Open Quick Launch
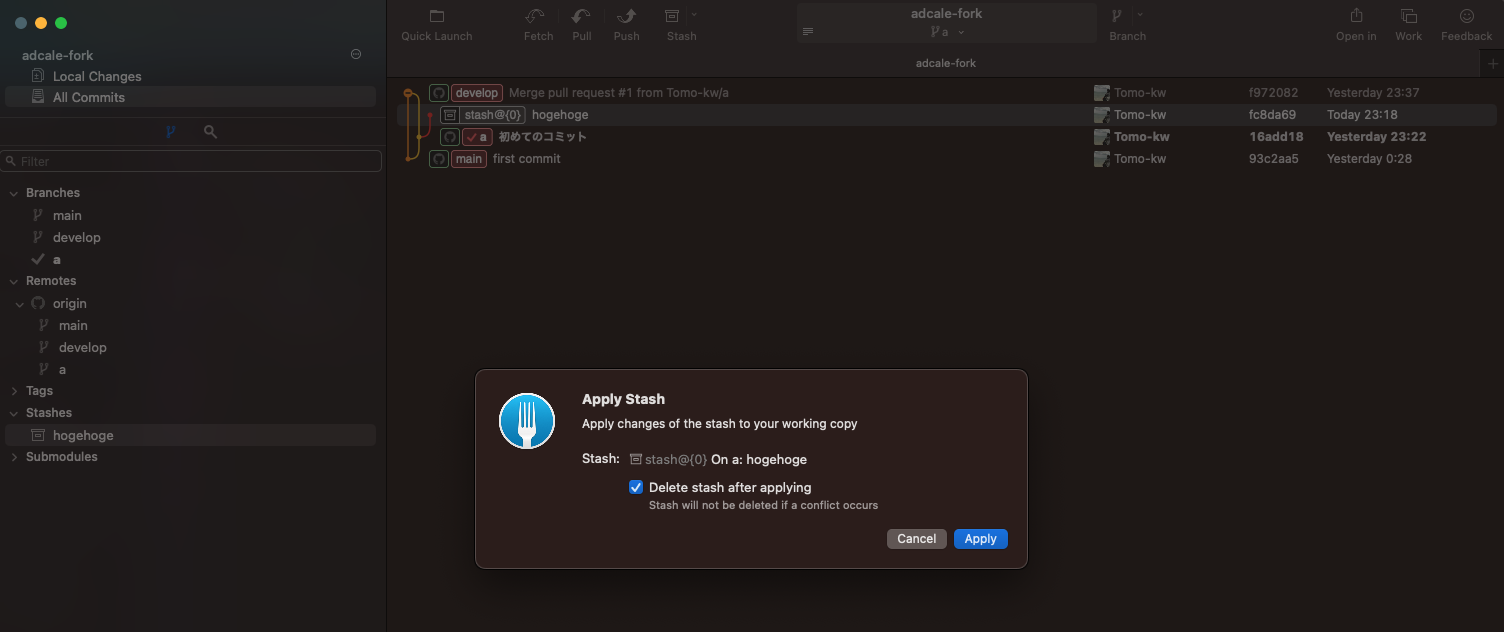 436,22
